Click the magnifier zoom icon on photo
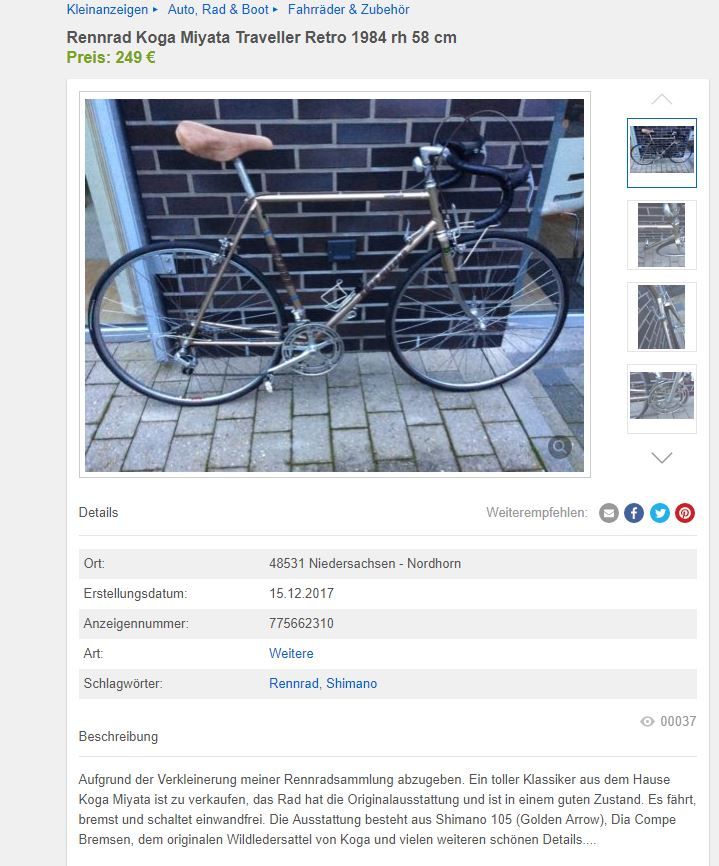Viewport: 719px width, 866px height. [559, 447]
